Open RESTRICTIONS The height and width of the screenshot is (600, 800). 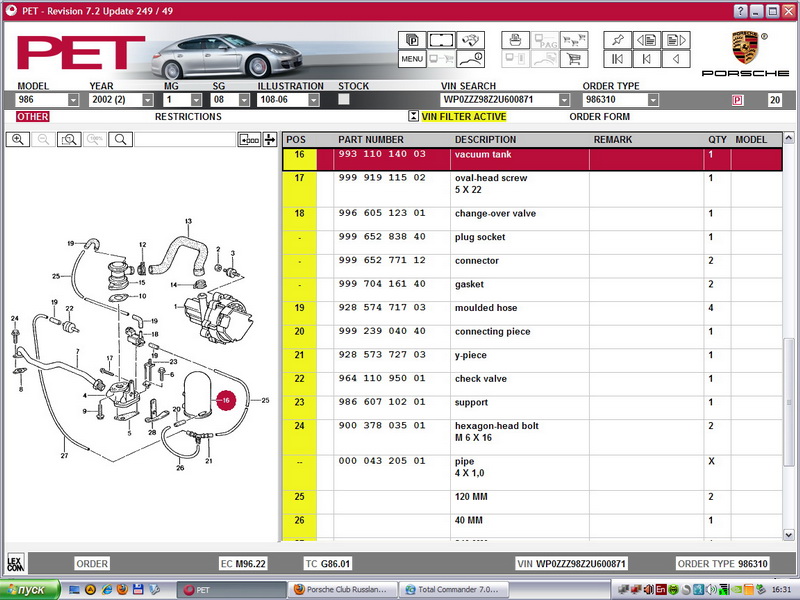188,117
